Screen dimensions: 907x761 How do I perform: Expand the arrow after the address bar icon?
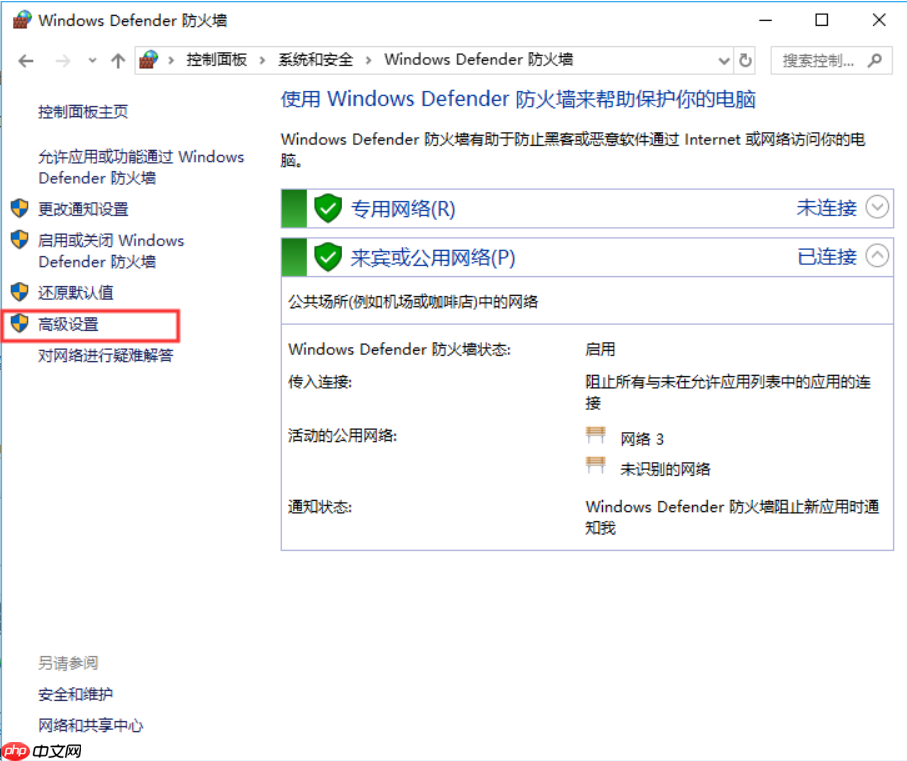[171, 60]
